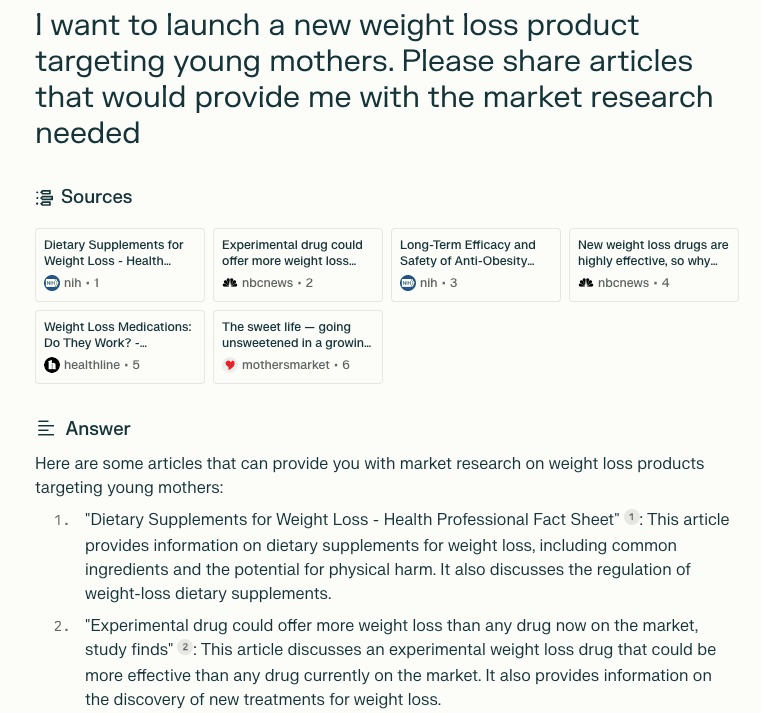
Task: Click the Sources heading
Action: pos(96,197)
